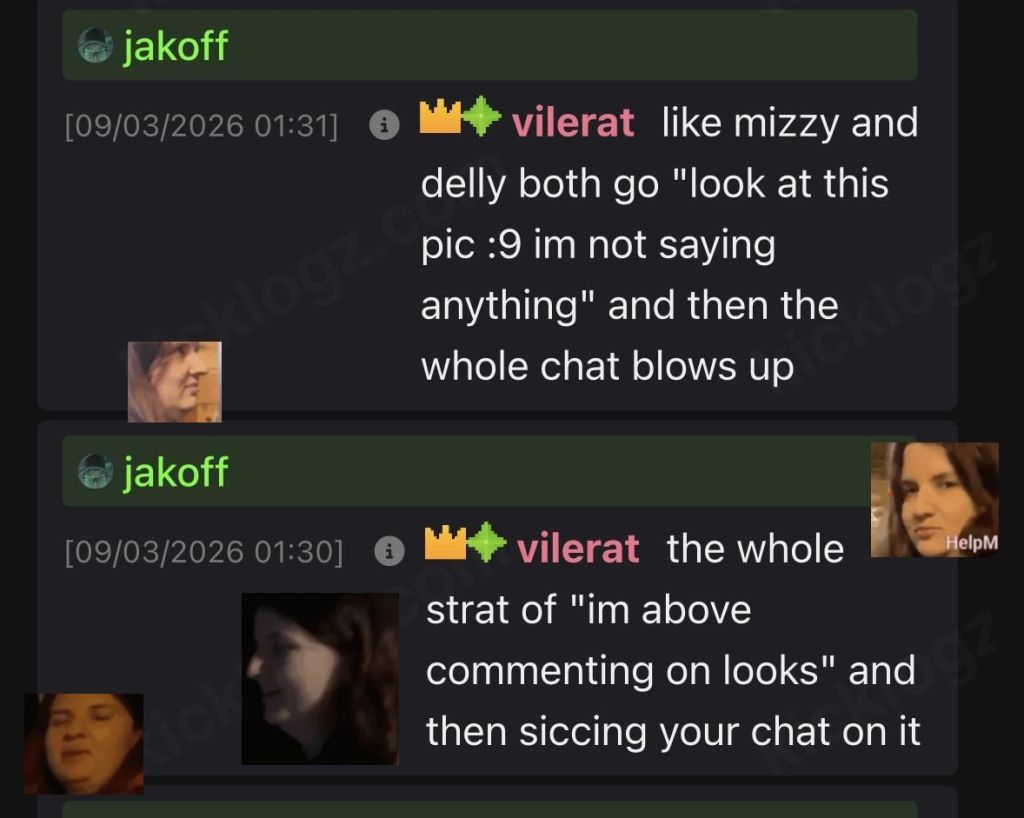Open the small side-profile image under the 01:31 timestamp
Screen dimensions: 1024x818
(174, 382)
